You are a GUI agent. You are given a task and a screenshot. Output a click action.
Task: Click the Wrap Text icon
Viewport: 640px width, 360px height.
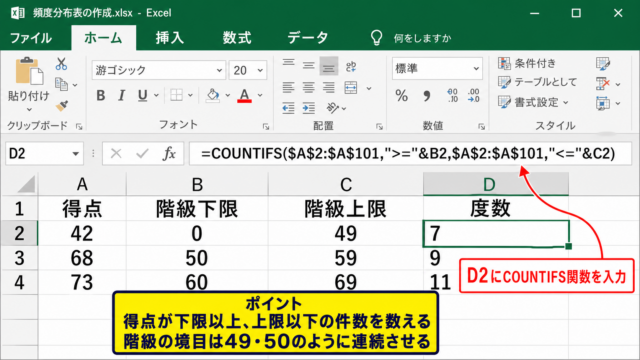coord(351,67)
